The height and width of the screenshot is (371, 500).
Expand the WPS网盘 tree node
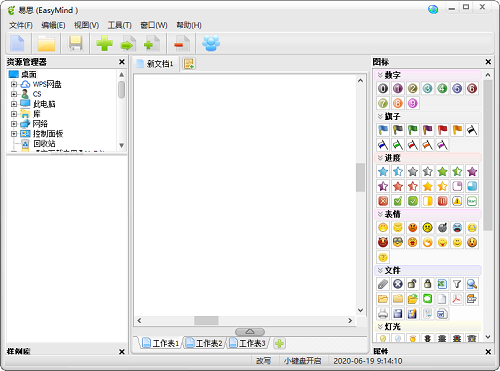[x=14, y=84]
